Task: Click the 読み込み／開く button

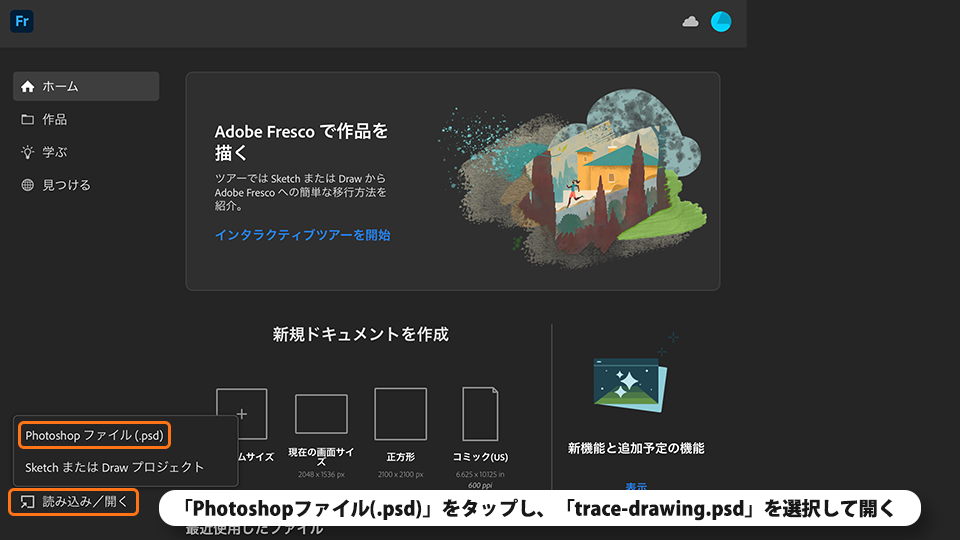Action: 73,502
